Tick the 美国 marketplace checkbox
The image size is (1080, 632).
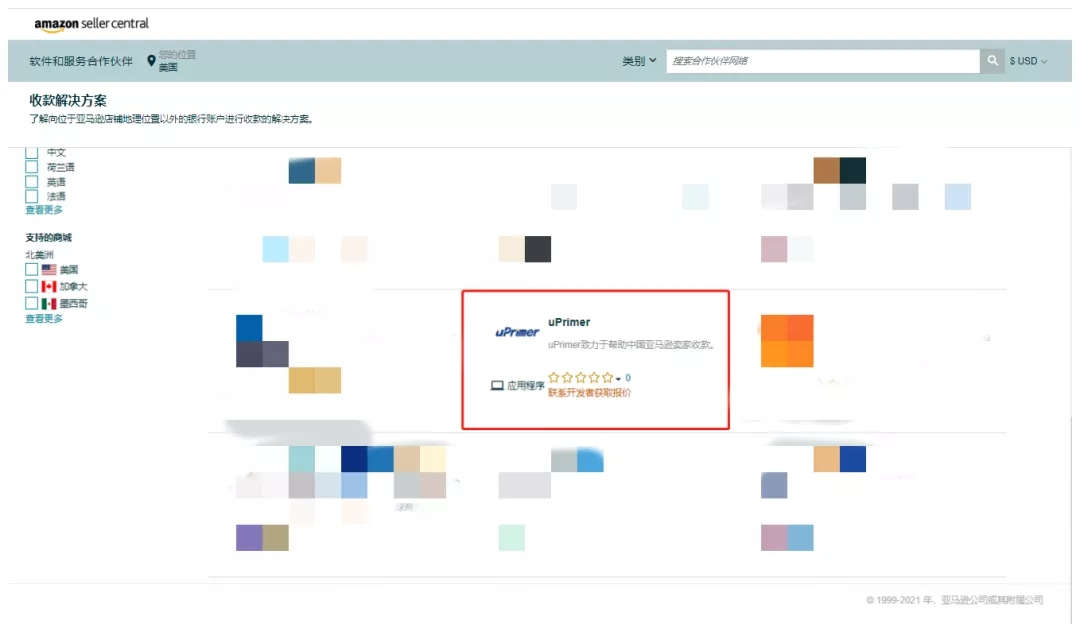pos(32,269)
